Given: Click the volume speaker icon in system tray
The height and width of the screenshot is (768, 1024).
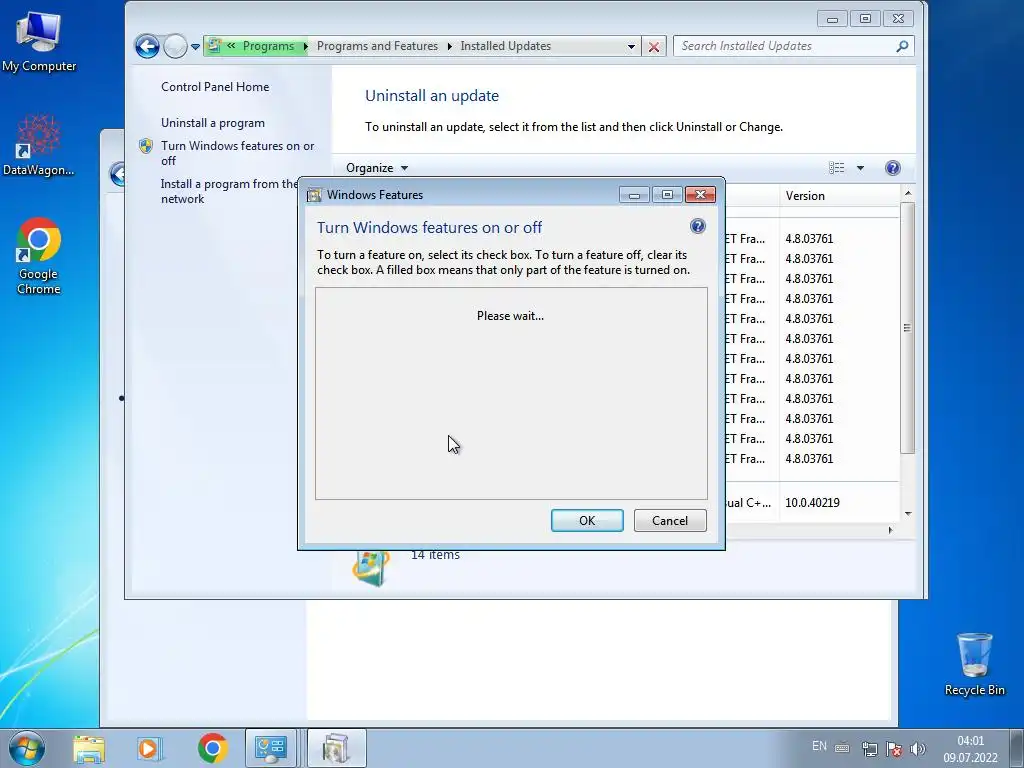Looking at the screenshot, I should (x=918, y=748).
